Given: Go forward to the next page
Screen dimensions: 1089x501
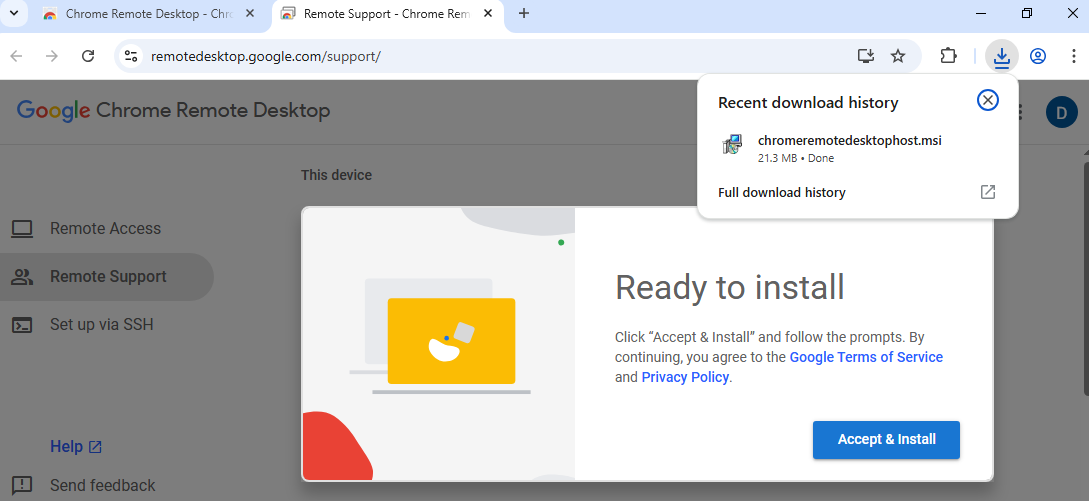Looking at the screenshot, I should [x=51, y=56].
